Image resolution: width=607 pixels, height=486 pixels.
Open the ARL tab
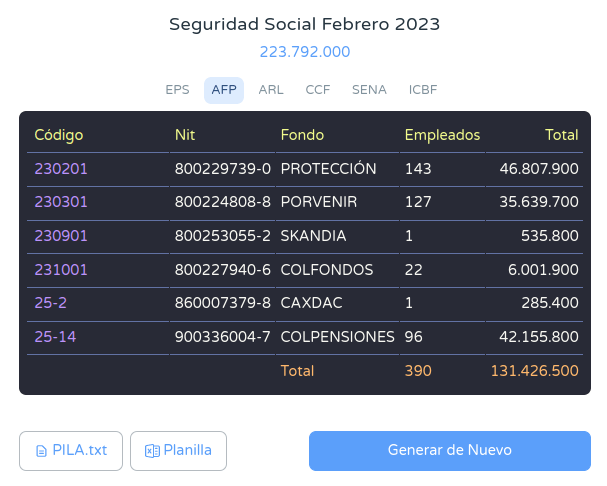(271, 90)
